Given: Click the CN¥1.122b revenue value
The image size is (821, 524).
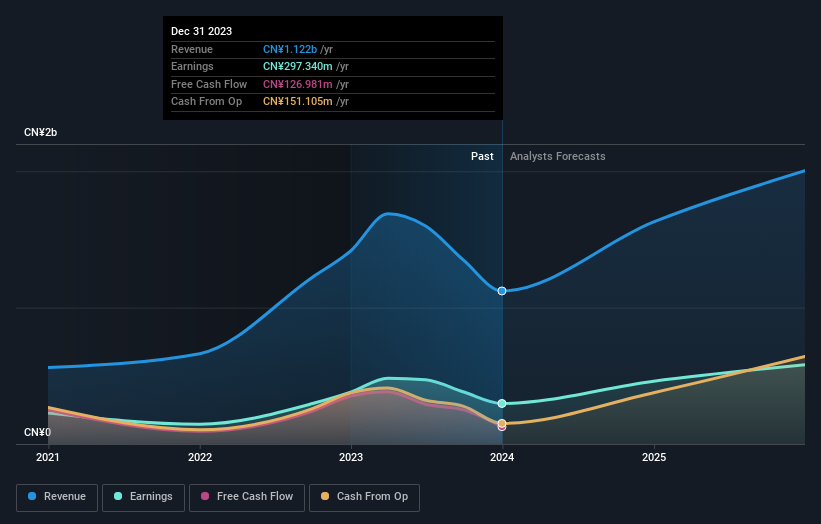Looking at the screenshot, I should (290, 49).
